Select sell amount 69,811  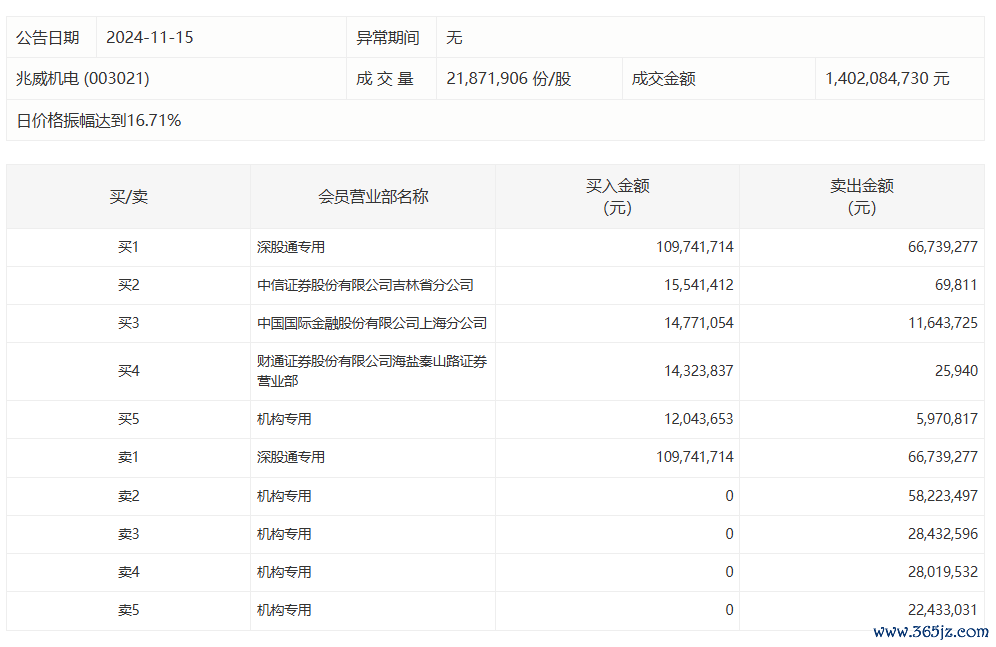pos(956,285)
